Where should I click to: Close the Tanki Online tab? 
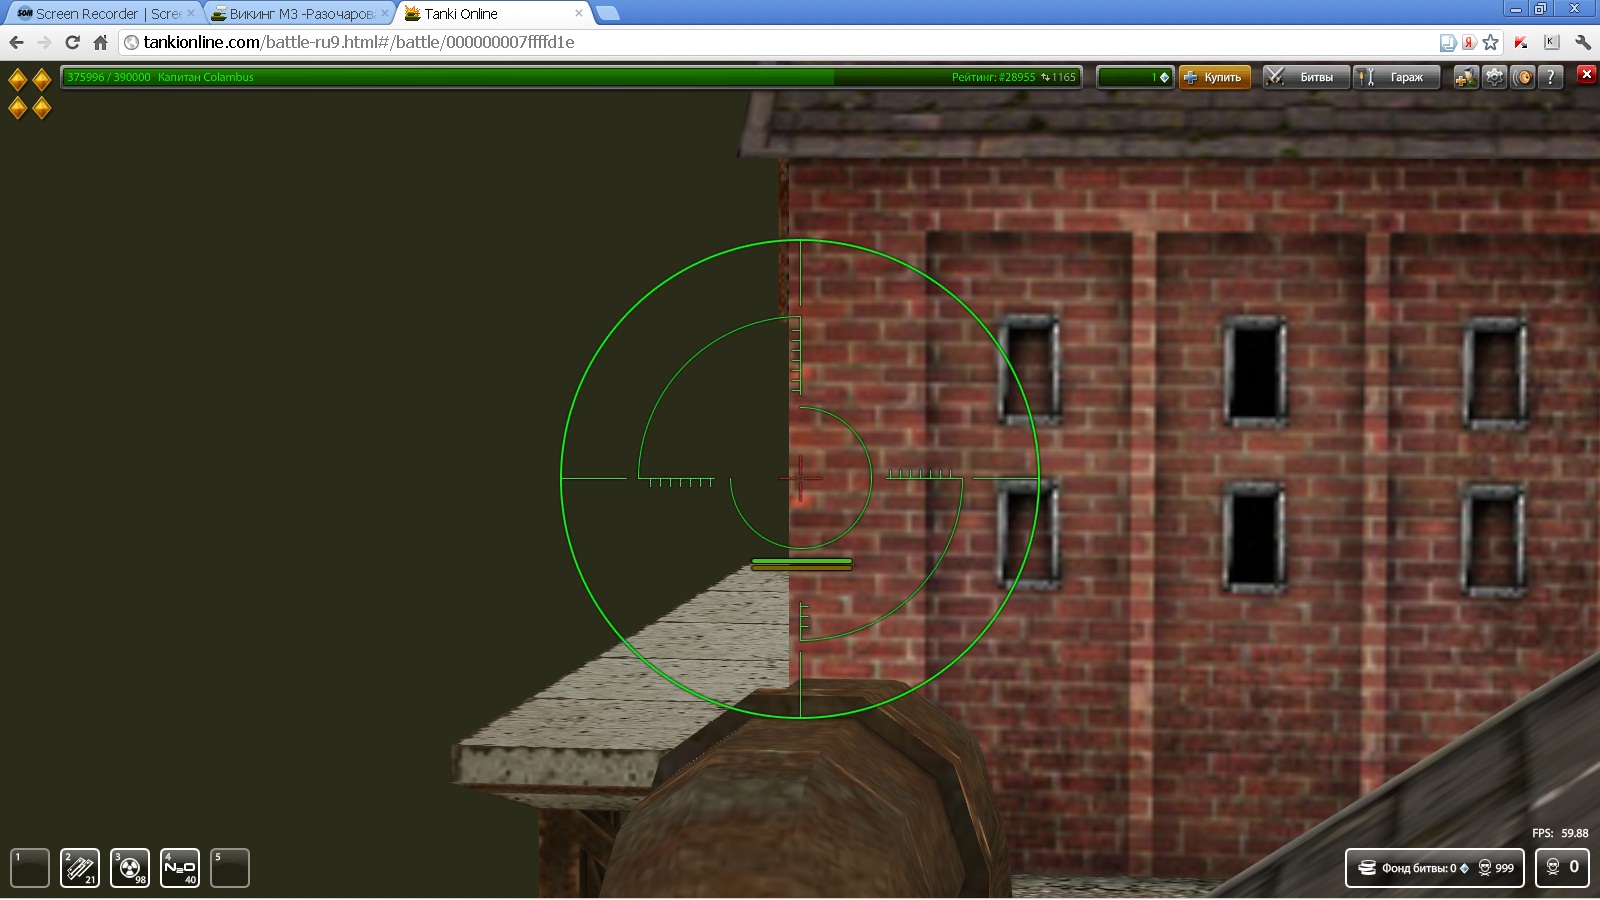578,13
